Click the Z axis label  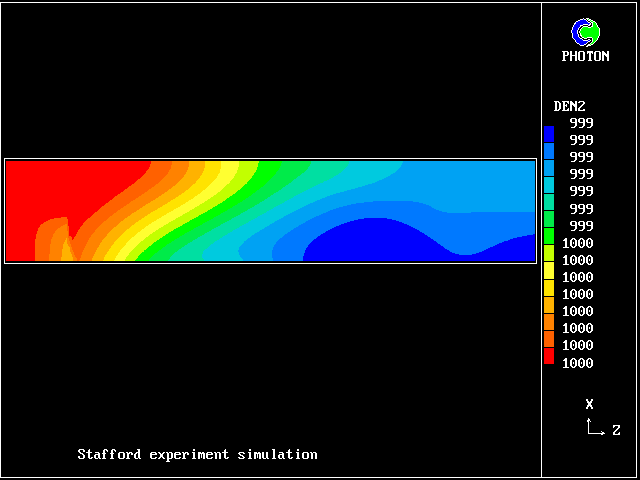(x=616, y=431)
